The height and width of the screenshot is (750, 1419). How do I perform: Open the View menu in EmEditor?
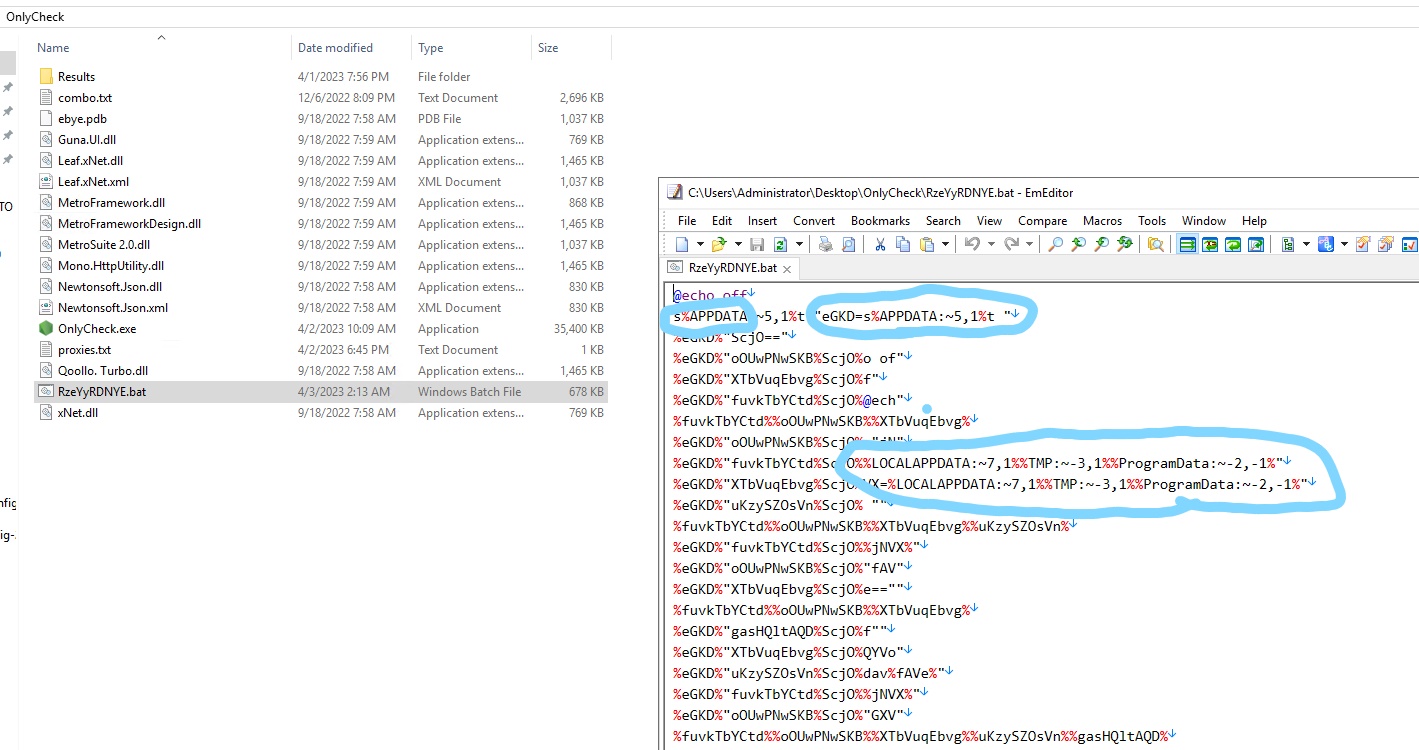(989, 220)
